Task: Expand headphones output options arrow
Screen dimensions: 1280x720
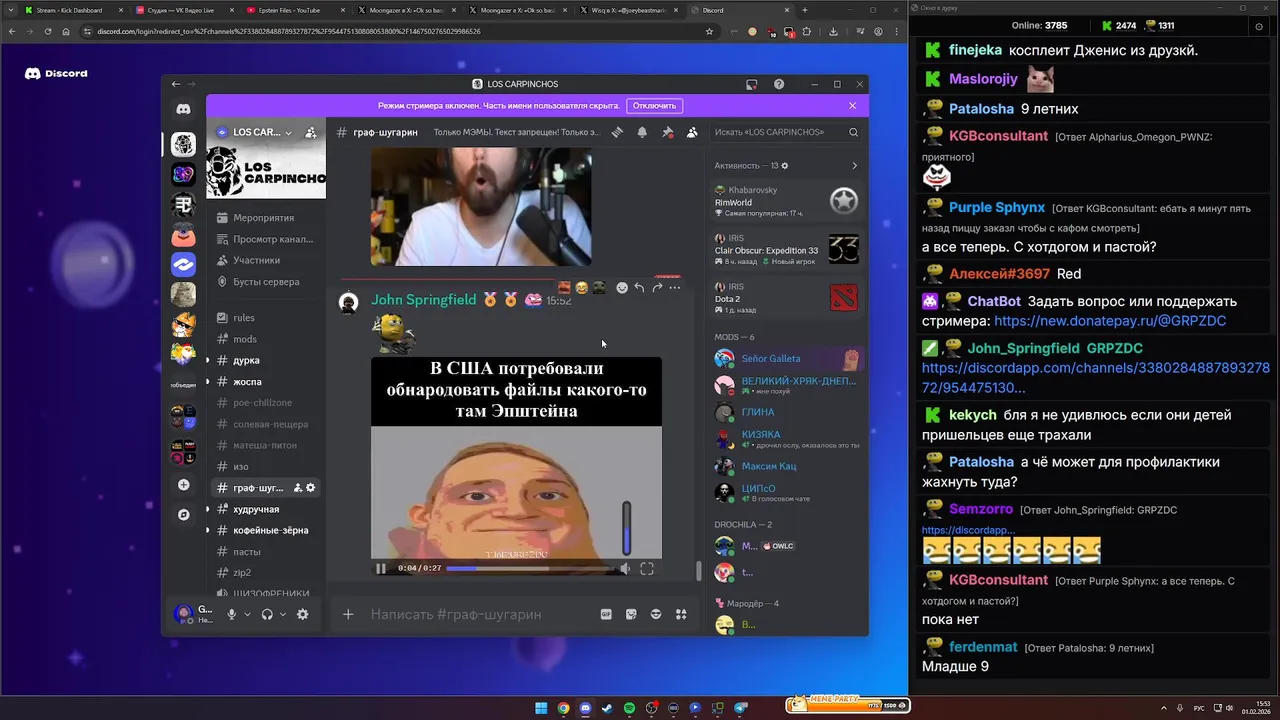Action: tap(283, 614)
